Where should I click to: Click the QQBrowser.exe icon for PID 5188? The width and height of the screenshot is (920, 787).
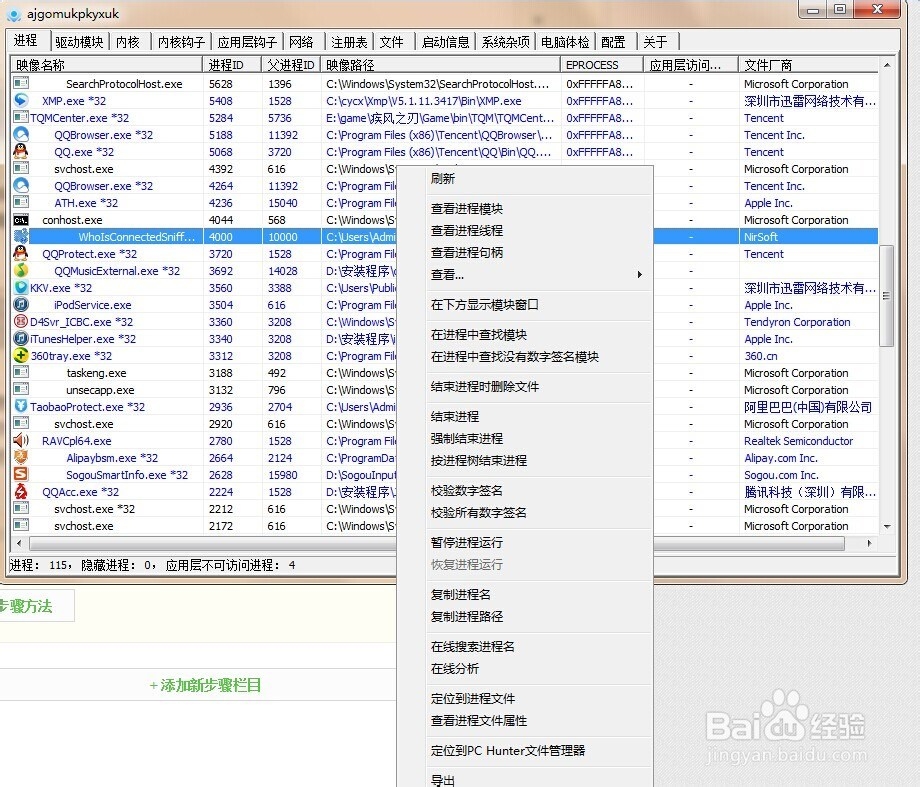pyautogui.click(x=21, y=134)
